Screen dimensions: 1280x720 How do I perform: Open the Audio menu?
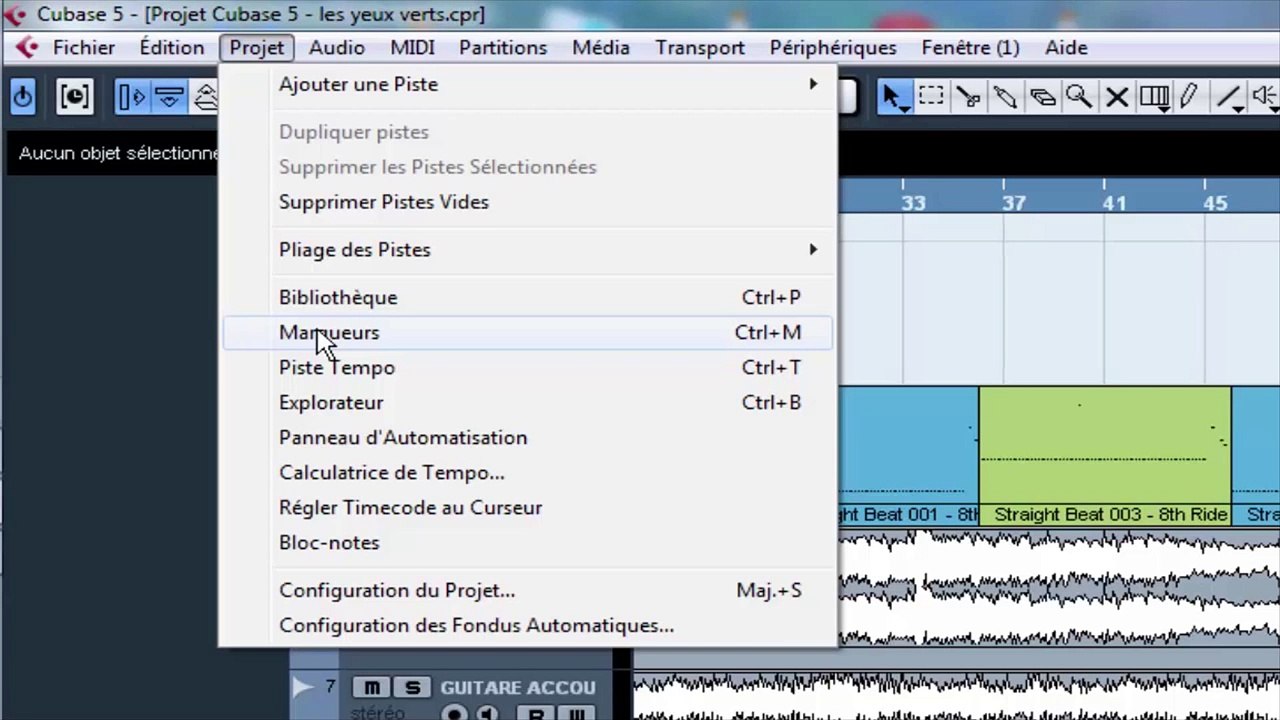pos(337,47)
